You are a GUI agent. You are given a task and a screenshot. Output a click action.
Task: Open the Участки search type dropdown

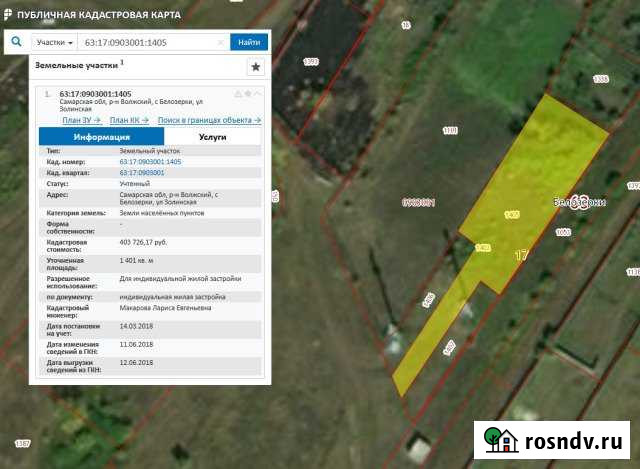55,43
